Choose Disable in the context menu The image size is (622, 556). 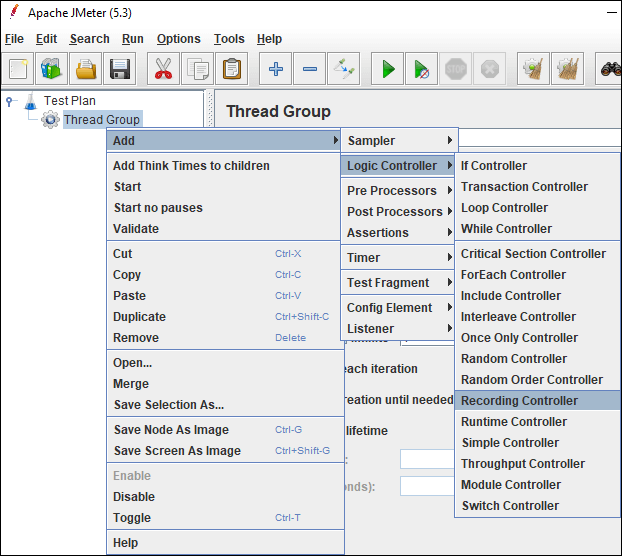134,497
